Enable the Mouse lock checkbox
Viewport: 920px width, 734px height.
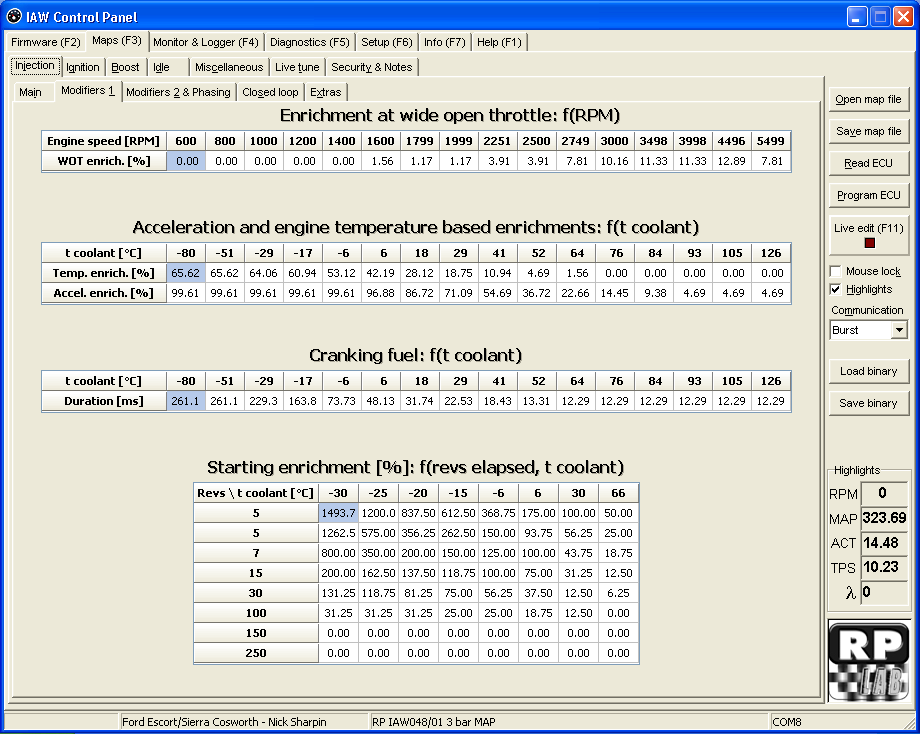tap(836, 271)
